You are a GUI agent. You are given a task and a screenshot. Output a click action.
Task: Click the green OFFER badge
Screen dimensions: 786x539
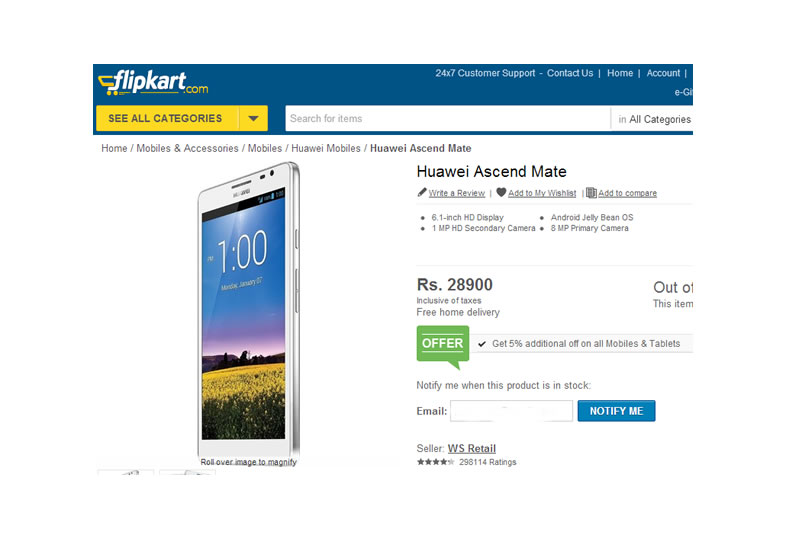pyautogui.click(x=443, y=346)
